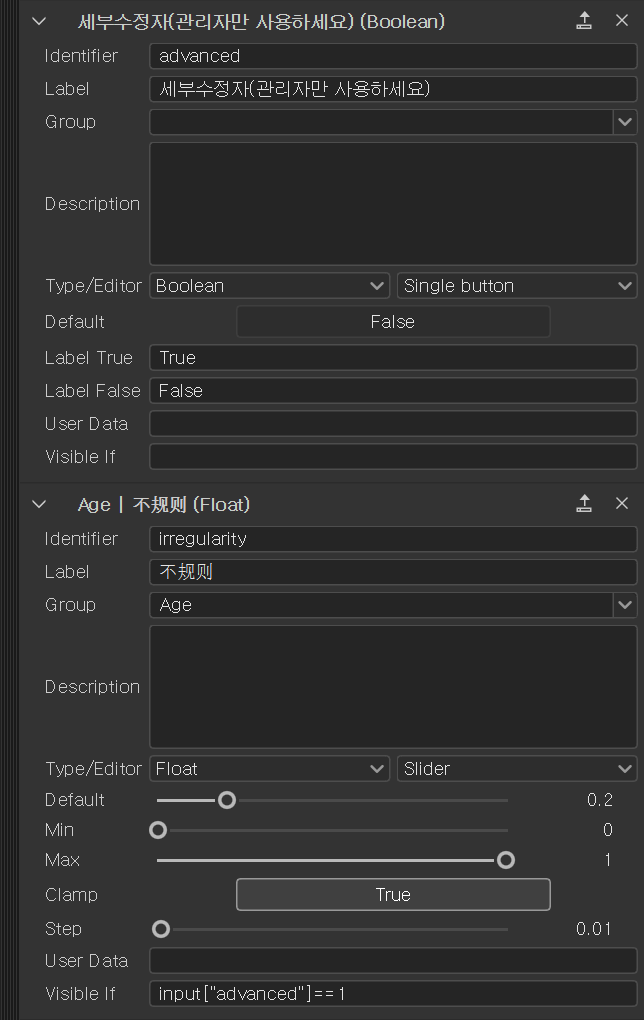Open the Group dropdown arrow next to Age

tap(625, 604)
